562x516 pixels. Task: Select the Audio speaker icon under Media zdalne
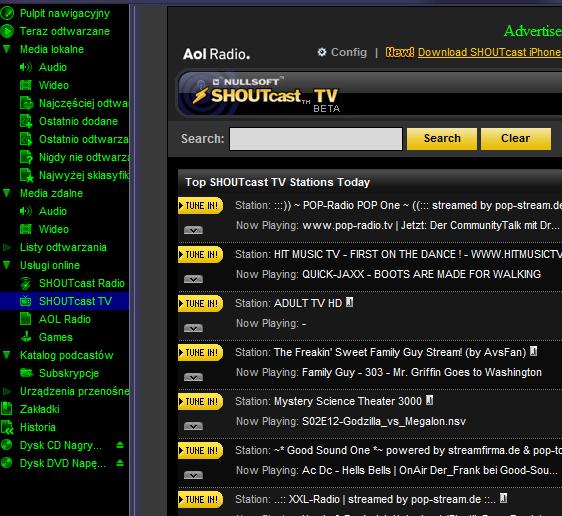tap(26, 211)
